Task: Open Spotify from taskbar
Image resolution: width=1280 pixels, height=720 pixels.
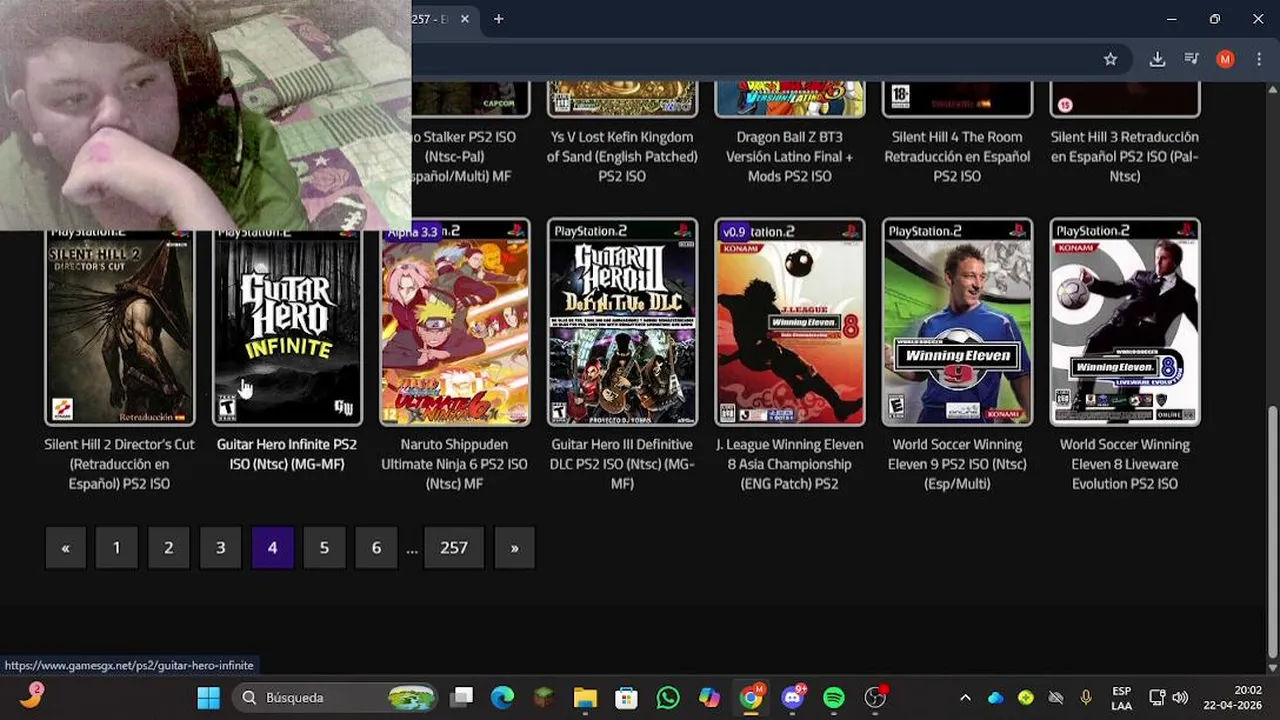Action: point(834,697)
